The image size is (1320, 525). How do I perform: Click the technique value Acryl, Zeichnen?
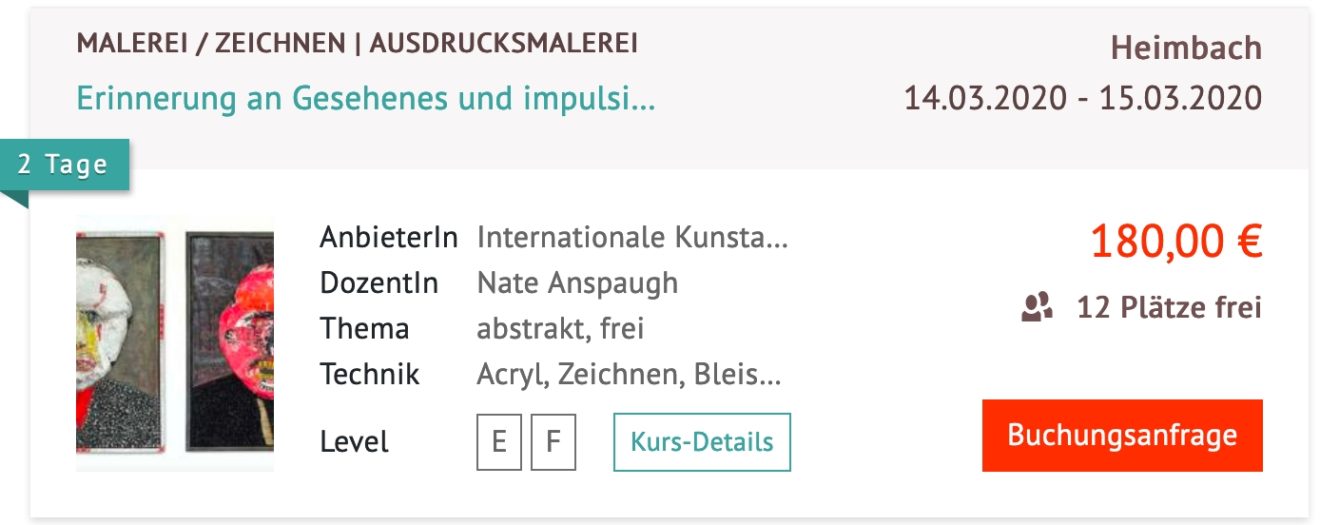(x=628, y=374)
